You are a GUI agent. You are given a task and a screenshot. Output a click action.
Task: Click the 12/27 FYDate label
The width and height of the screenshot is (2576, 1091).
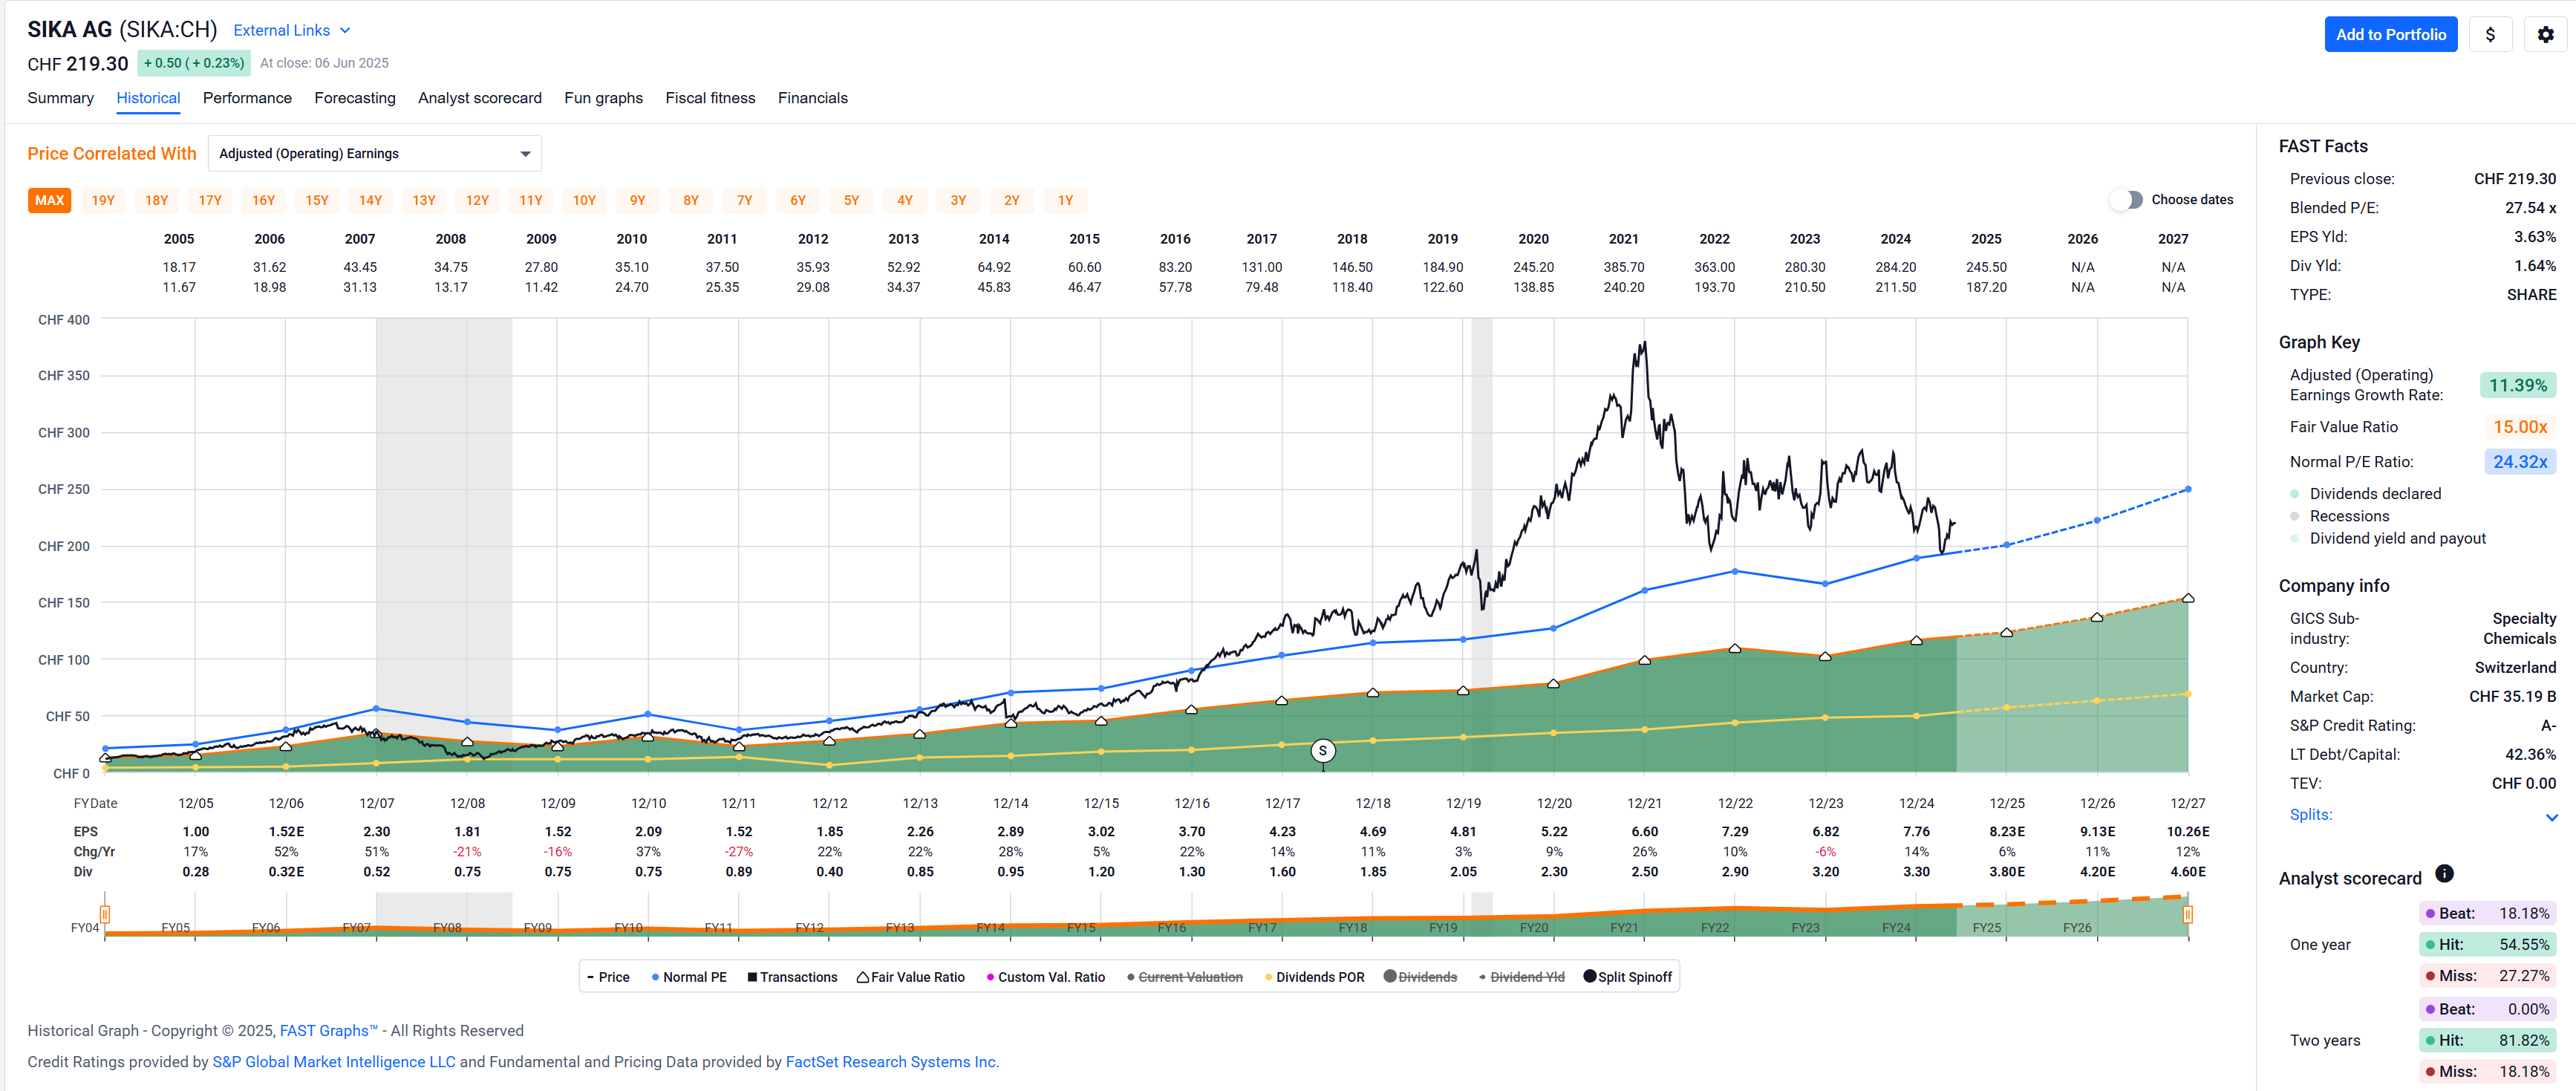2187,804
